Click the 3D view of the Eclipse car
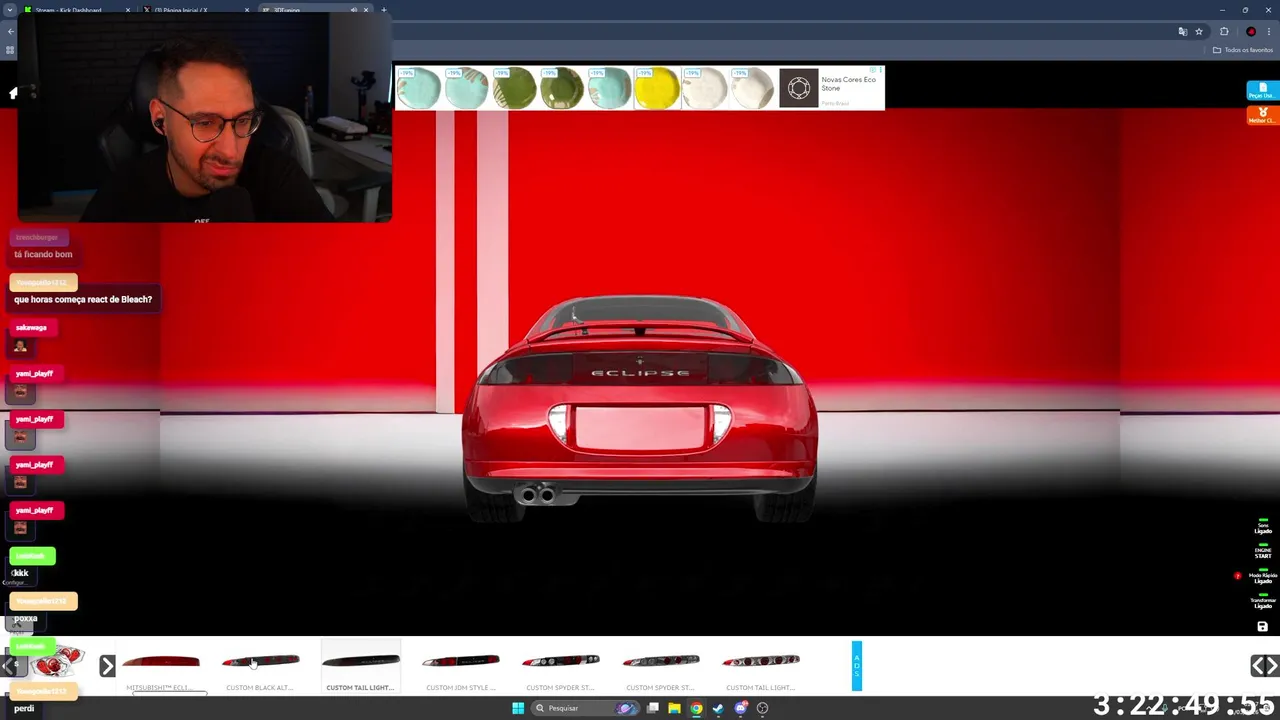This screenshot has width=1280, height=720. [640, 410]
